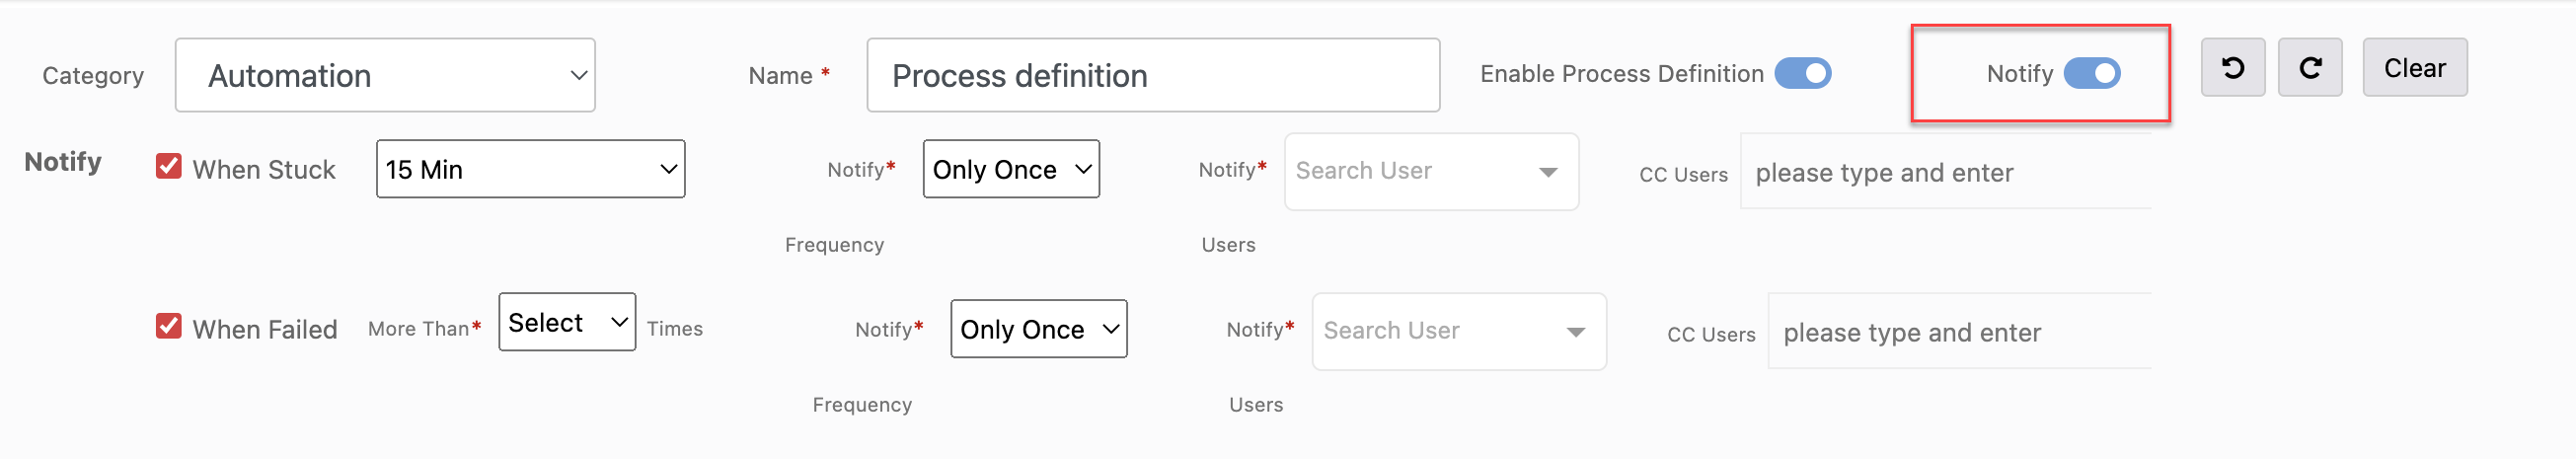This screenshot has height=459, width=2576.
Task: Open When Stuck Only Once frequency dropdown
Action: point(1011,169)
